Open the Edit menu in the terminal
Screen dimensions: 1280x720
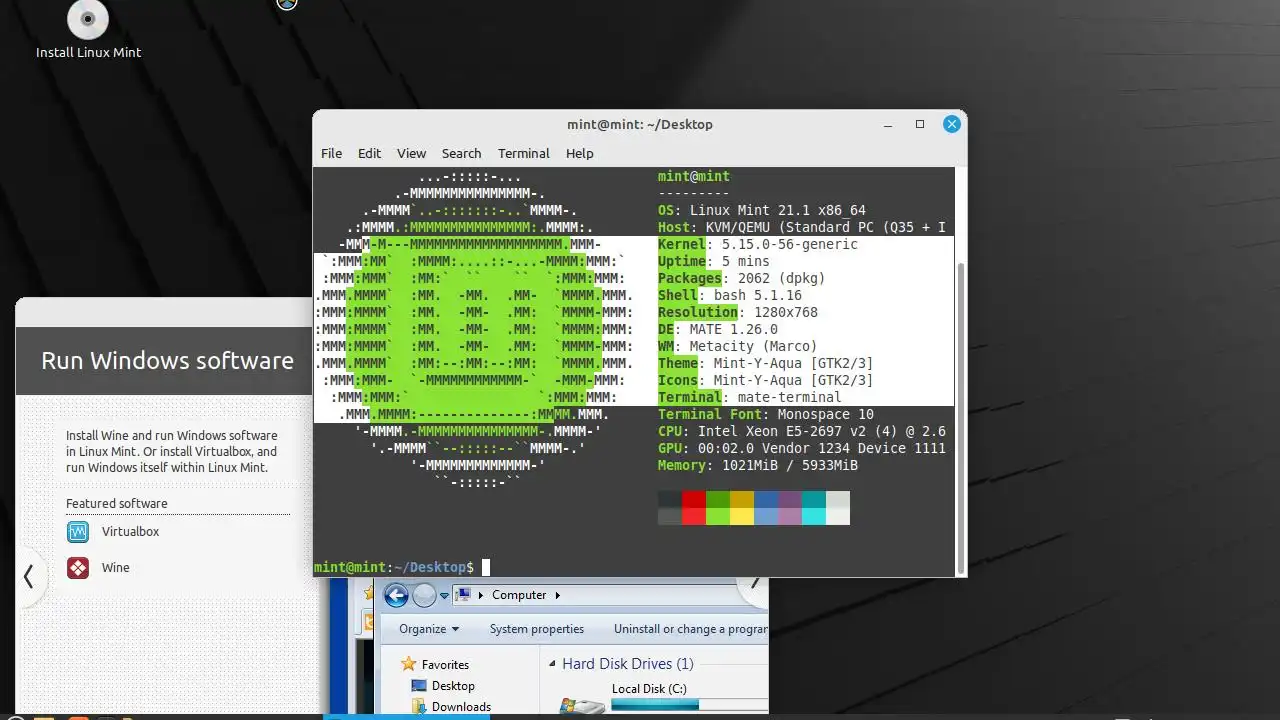[369, 153]
